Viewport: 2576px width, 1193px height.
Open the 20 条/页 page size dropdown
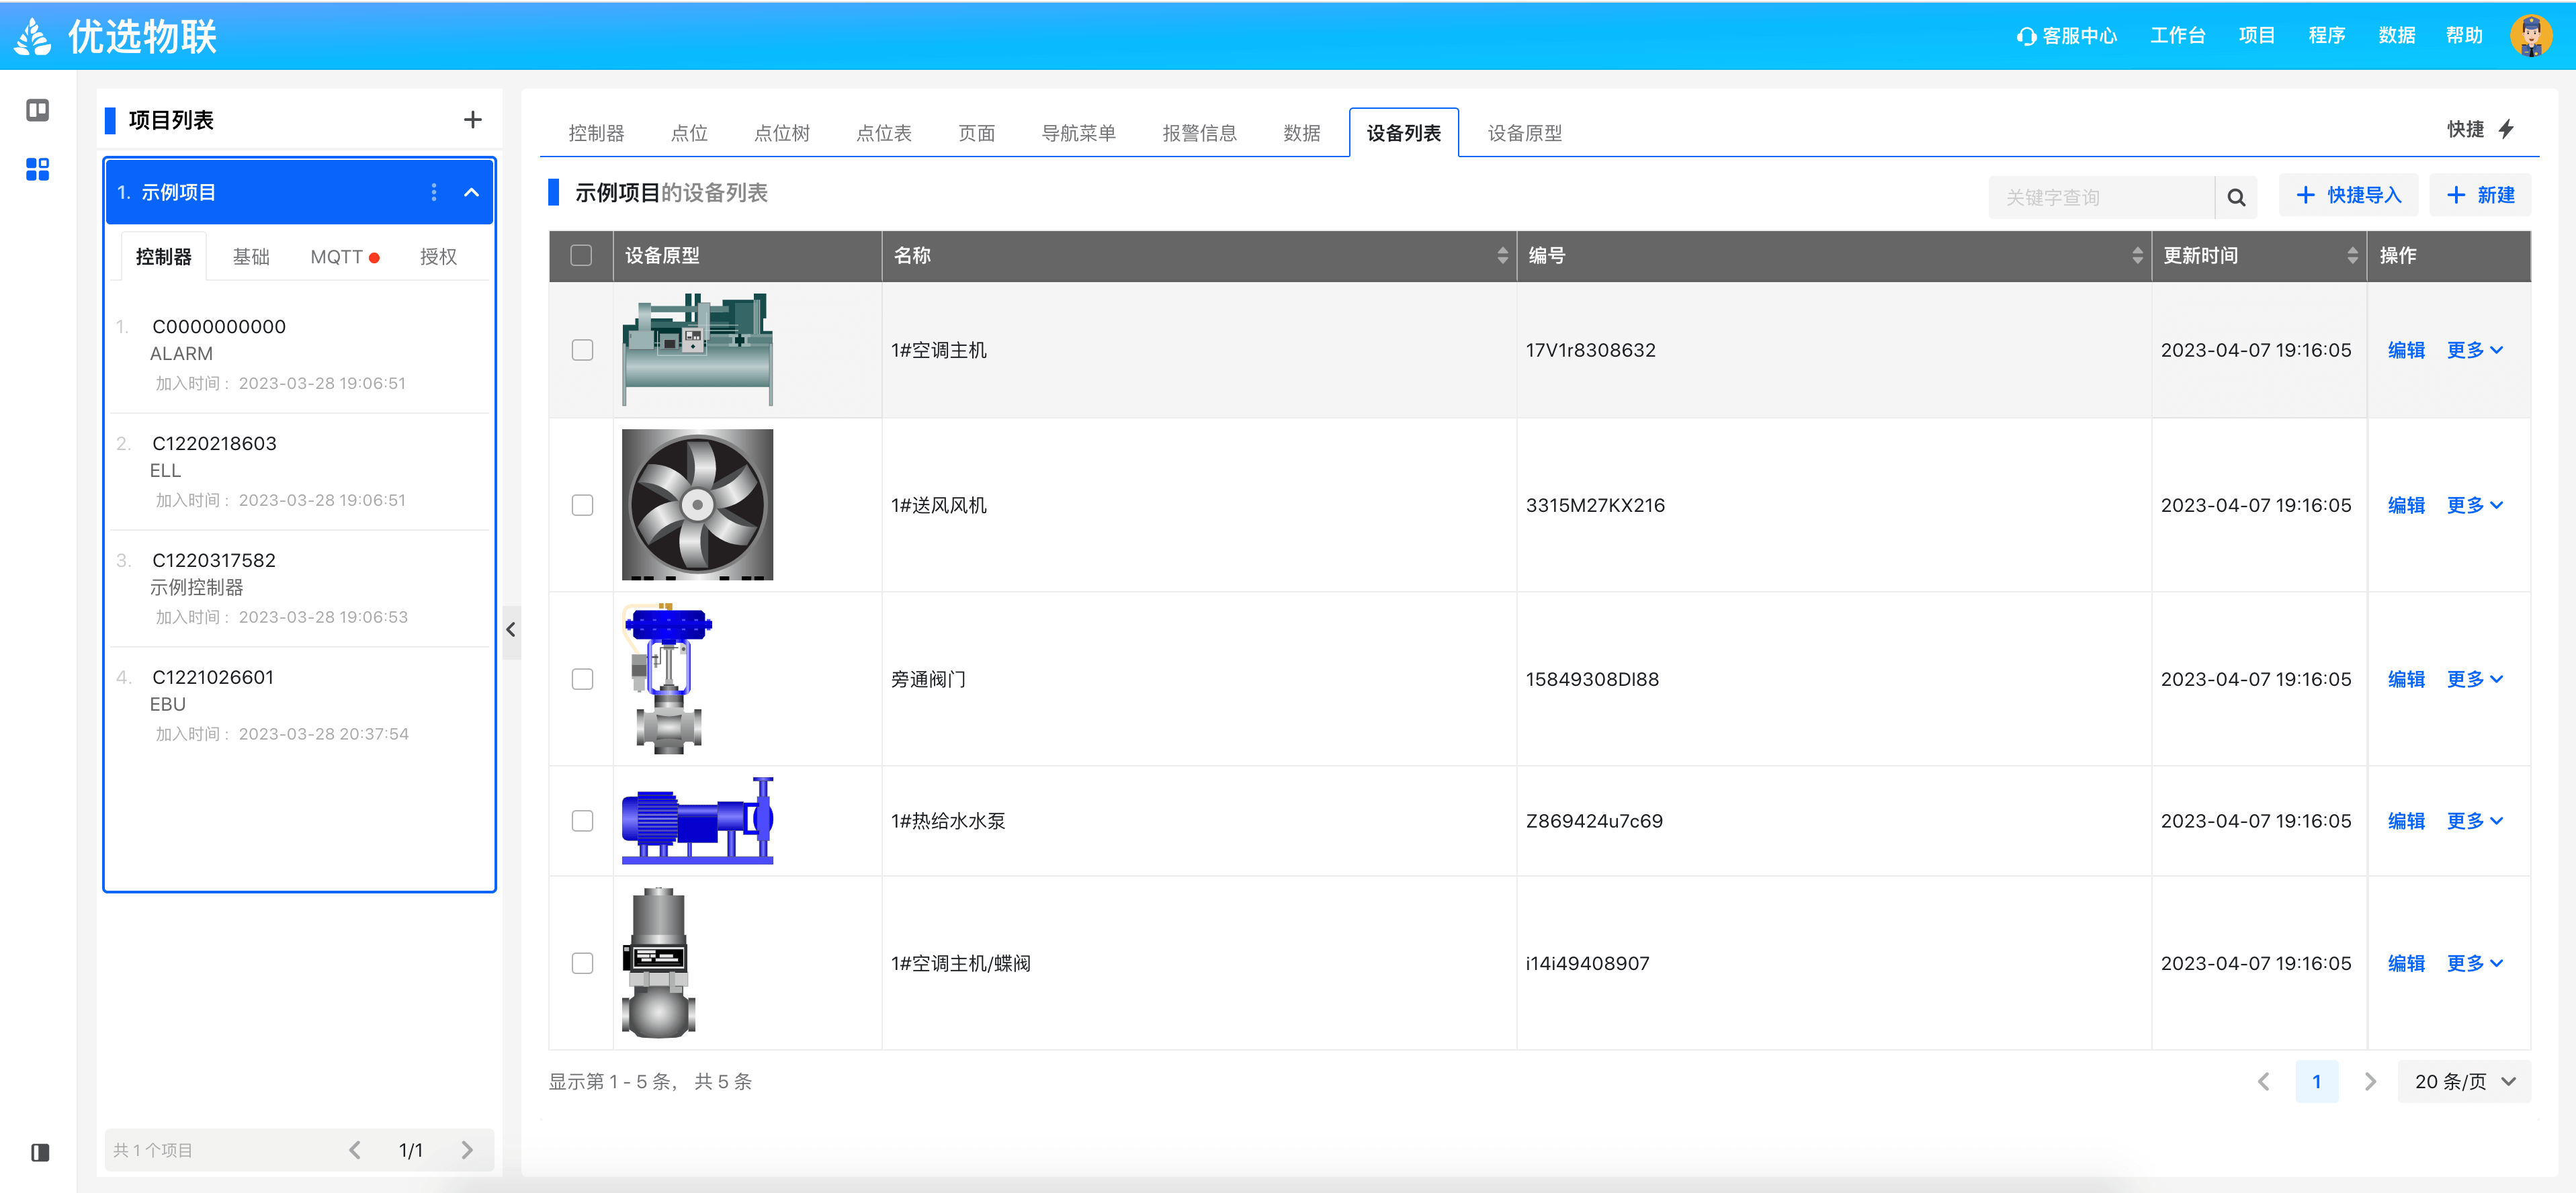(2464, 1081)
